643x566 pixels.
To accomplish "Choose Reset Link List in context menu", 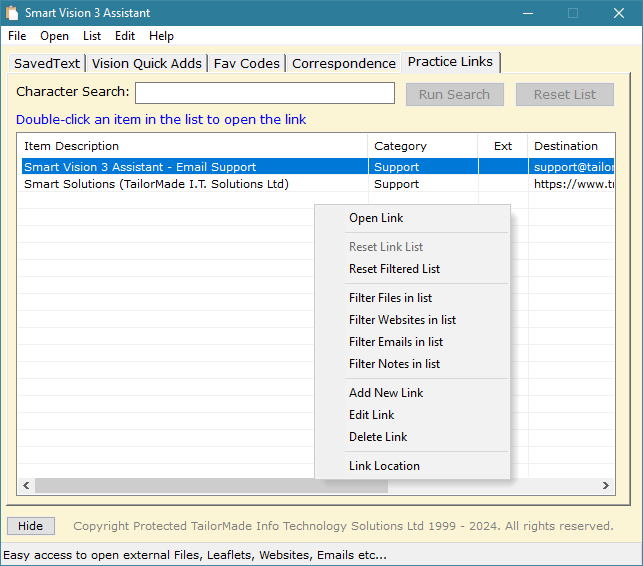I will coord(412,247).
